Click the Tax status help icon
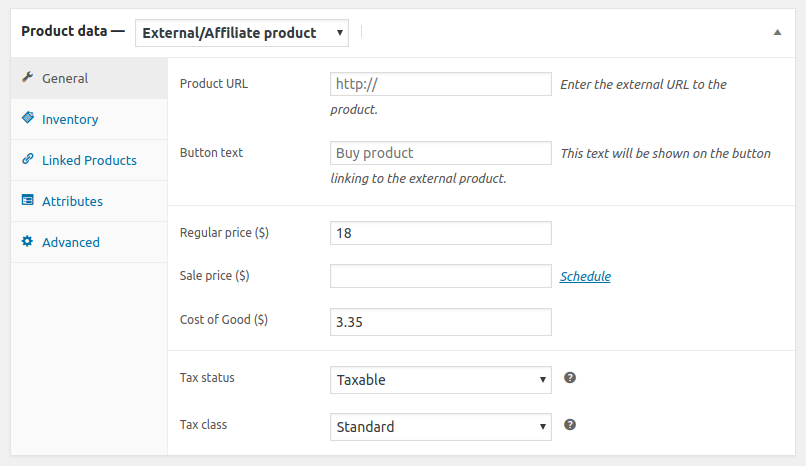 coord(570,378)
